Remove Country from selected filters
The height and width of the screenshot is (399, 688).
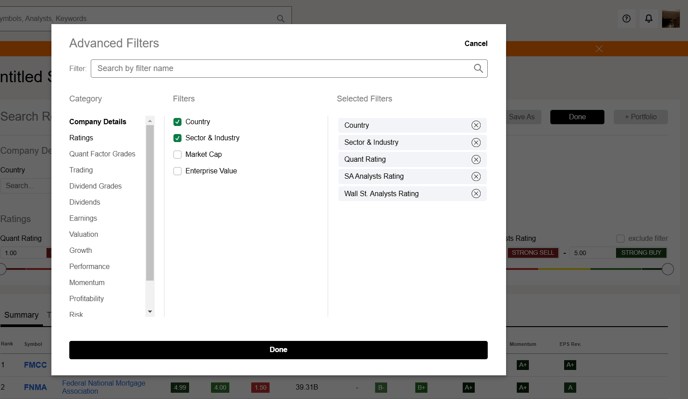coord(476,125)
